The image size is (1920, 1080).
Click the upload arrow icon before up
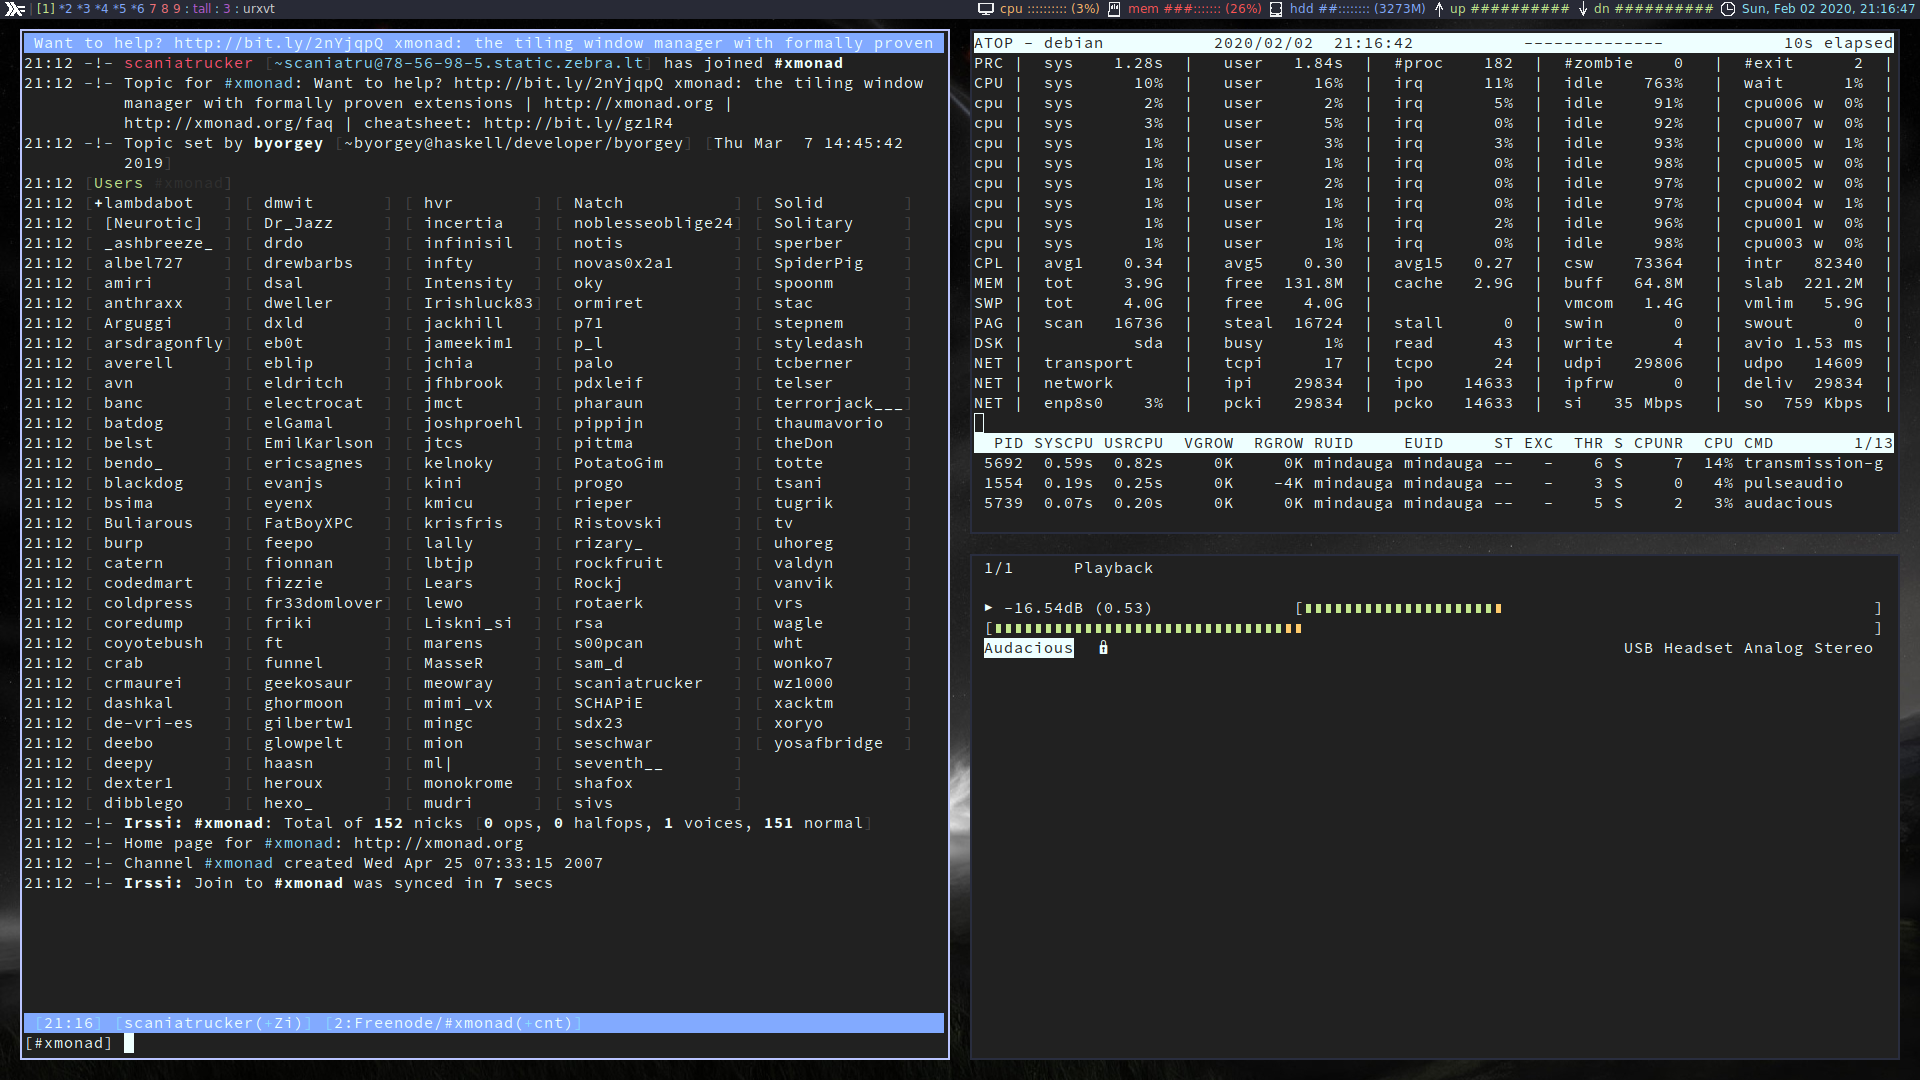click(1438, 9)
